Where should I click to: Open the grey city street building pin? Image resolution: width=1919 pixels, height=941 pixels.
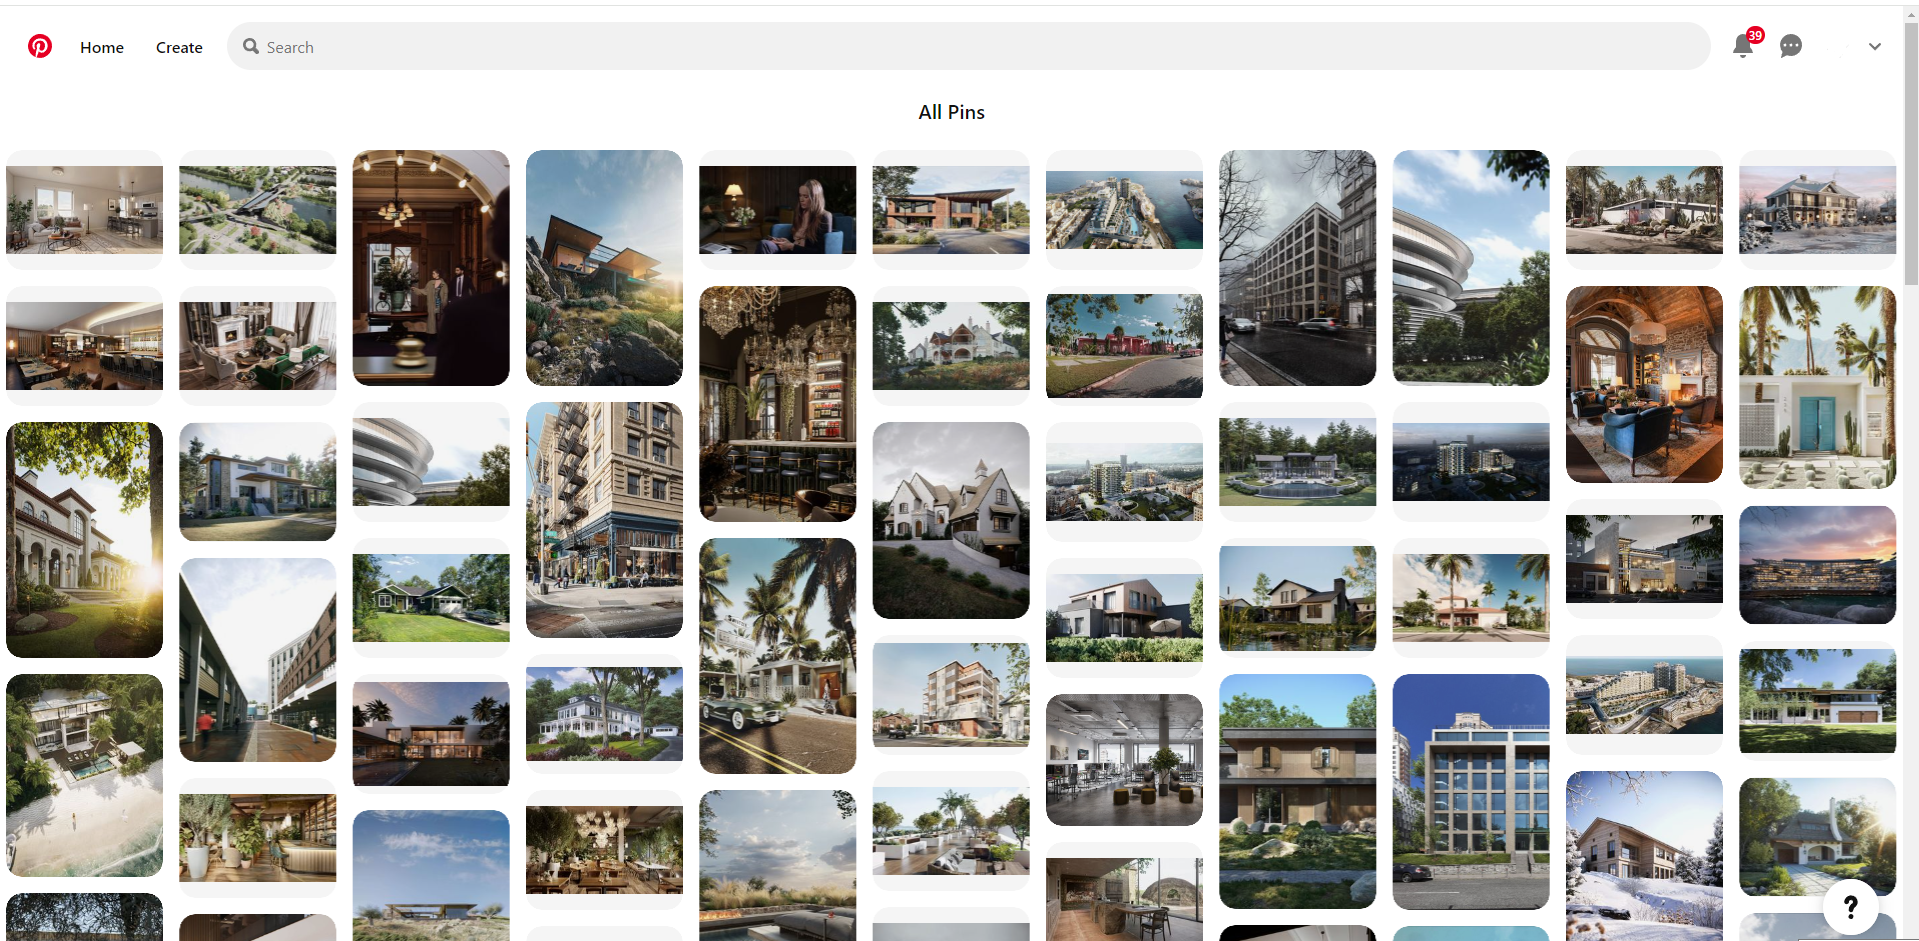[x=1297, y=268]
